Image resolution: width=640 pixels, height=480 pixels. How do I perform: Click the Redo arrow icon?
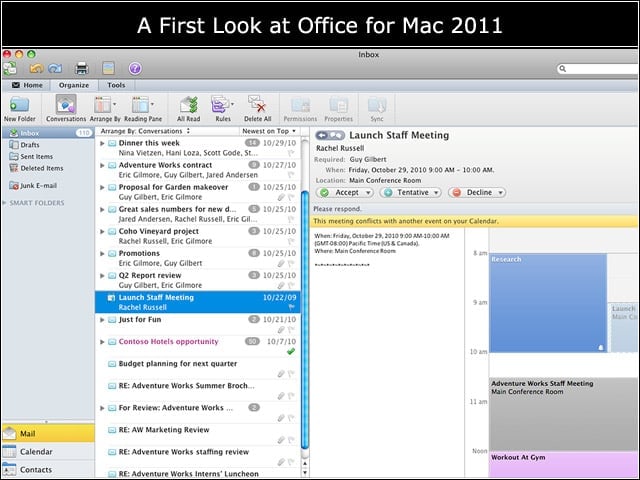(55, 69)
